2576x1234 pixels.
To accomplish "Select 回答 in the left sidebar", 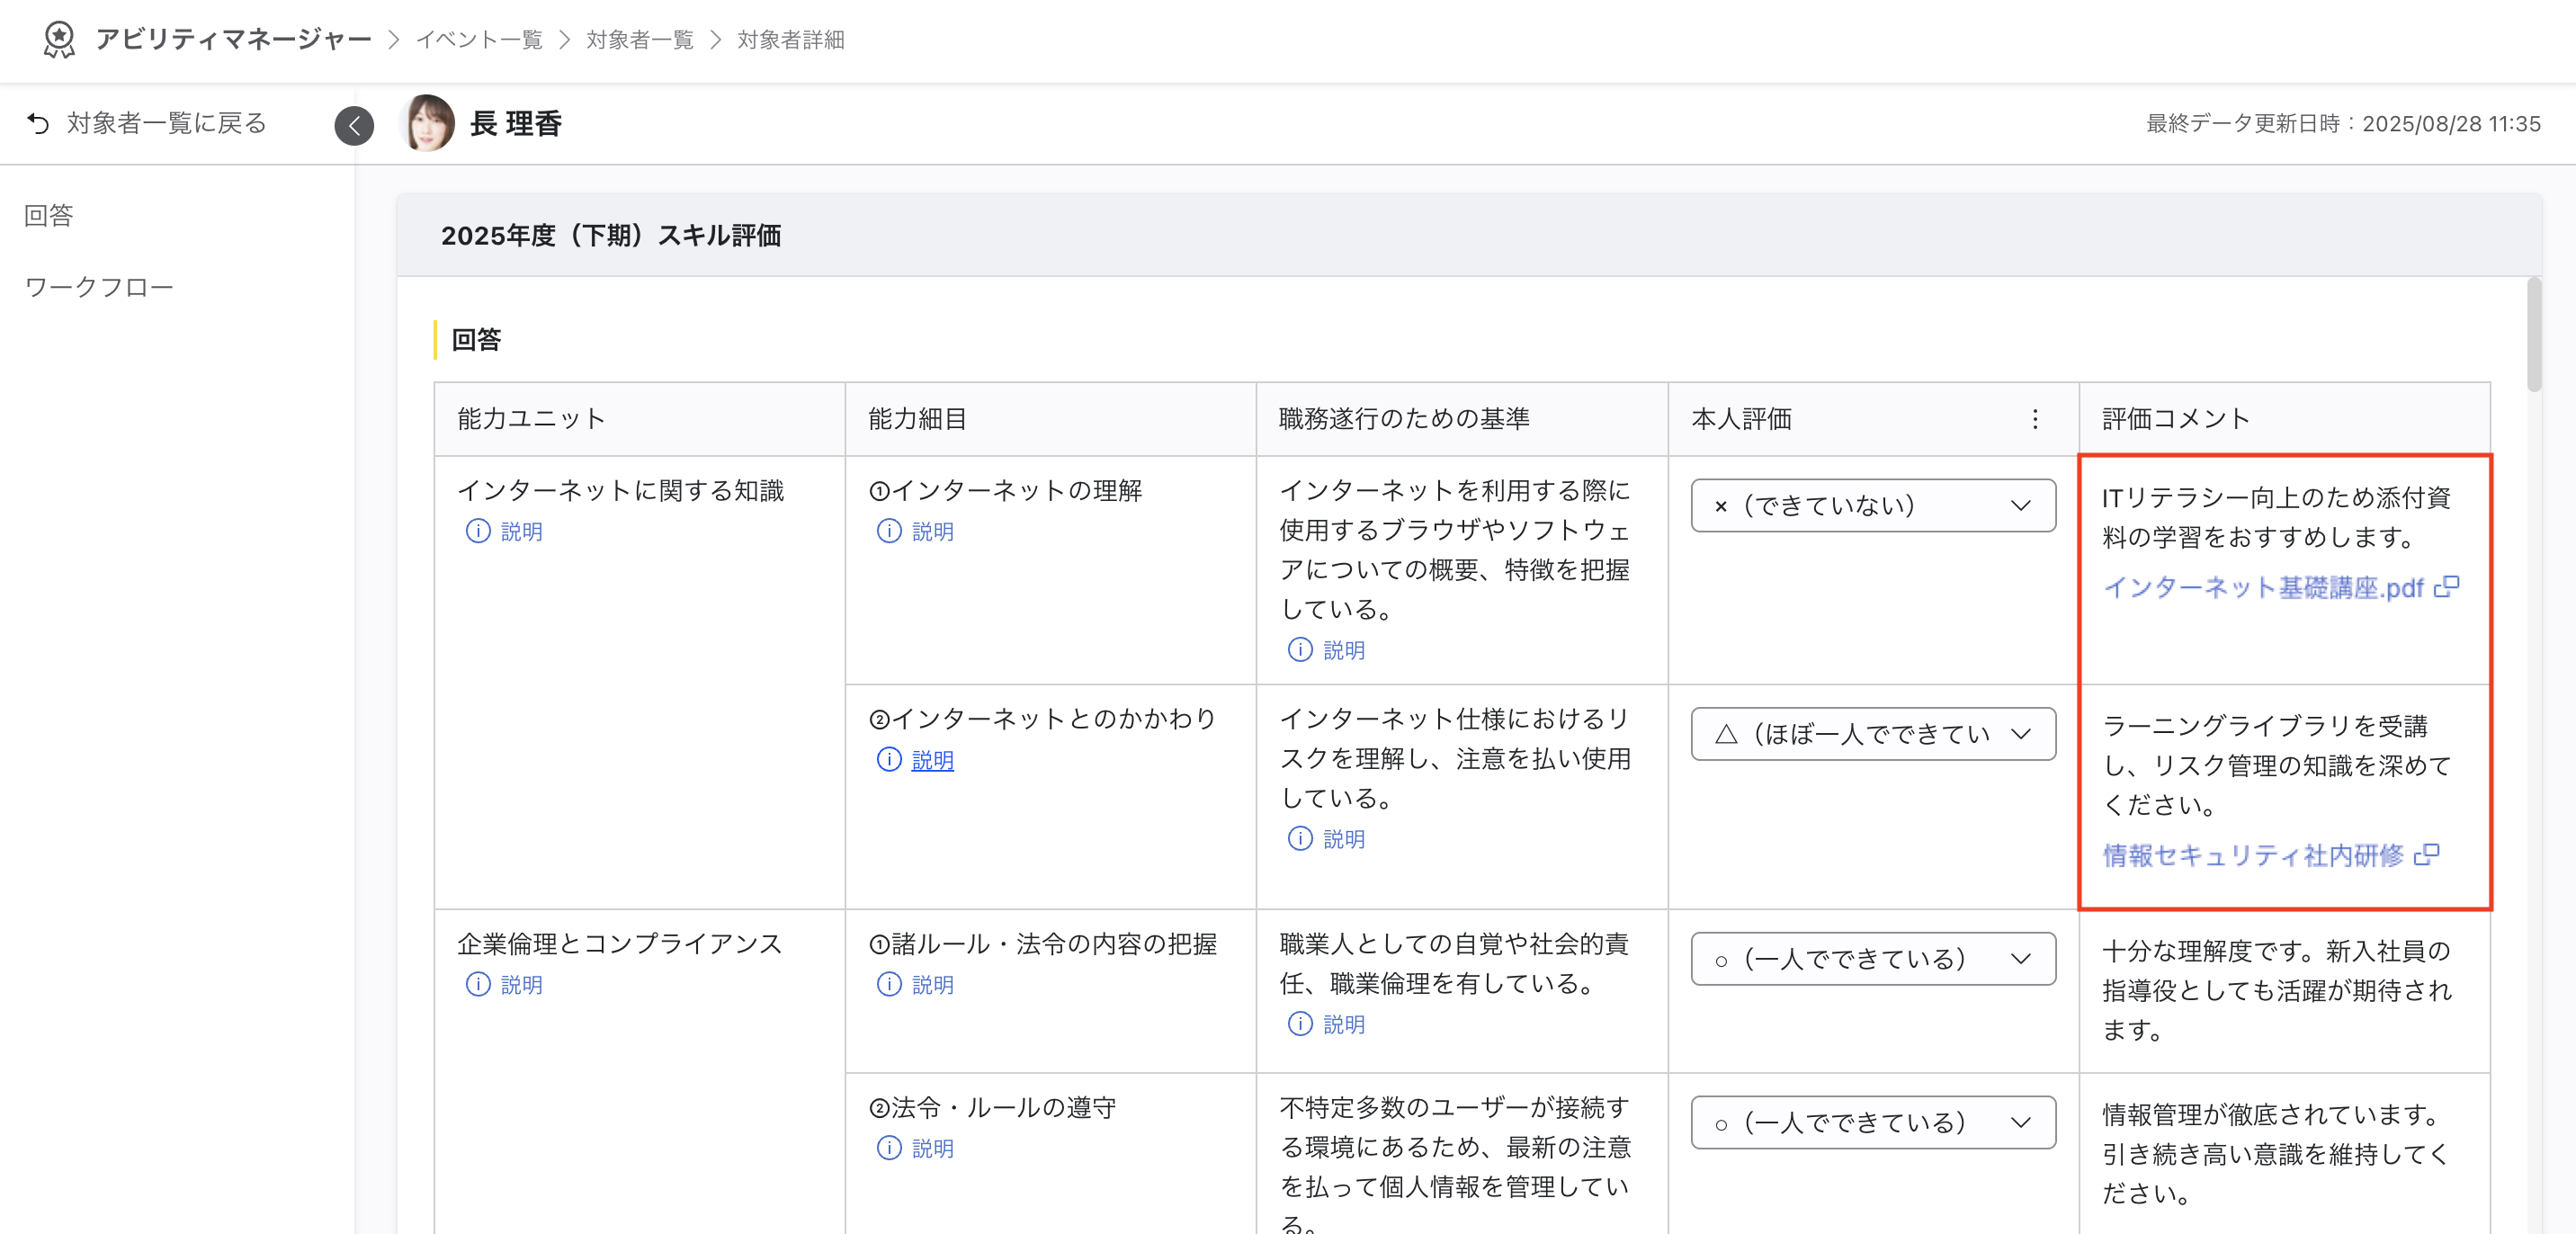I will [47, 215].
